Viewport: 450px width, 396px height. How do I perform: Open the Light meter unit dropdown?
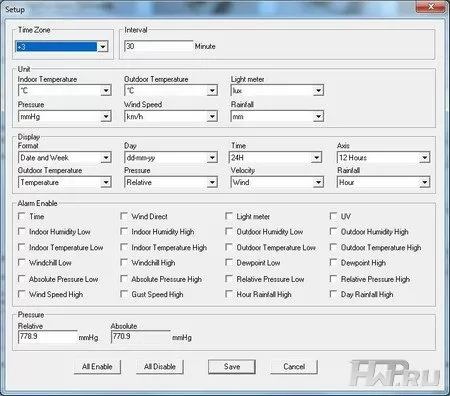[x=277, y=90]
